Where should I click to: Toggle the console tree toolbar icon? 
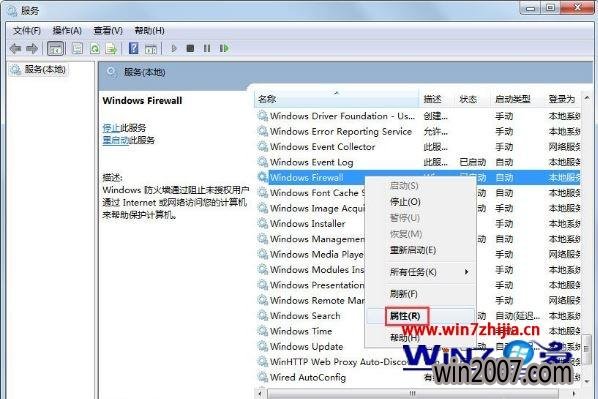click(x=56, y=48)
